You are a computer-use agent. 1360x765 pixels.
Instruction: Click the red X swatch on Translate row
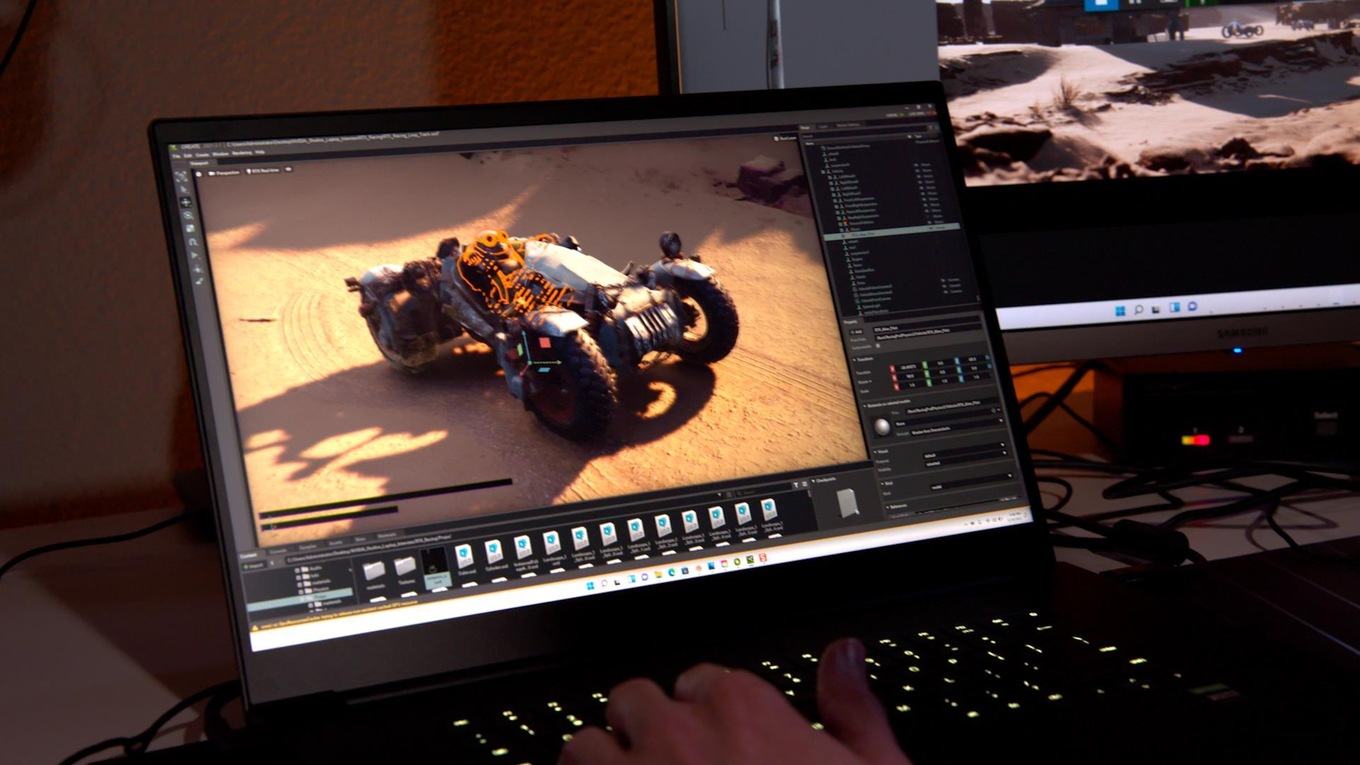892,368
